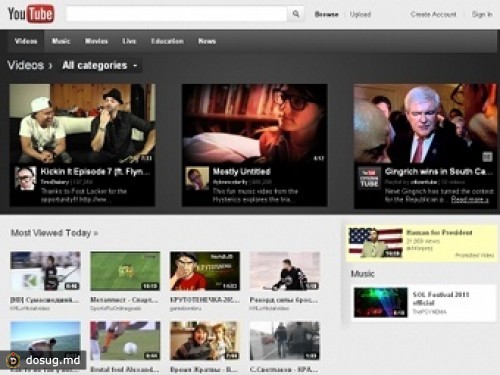Click the Music section heading
The image size is (500, 375).
point(363,274)
